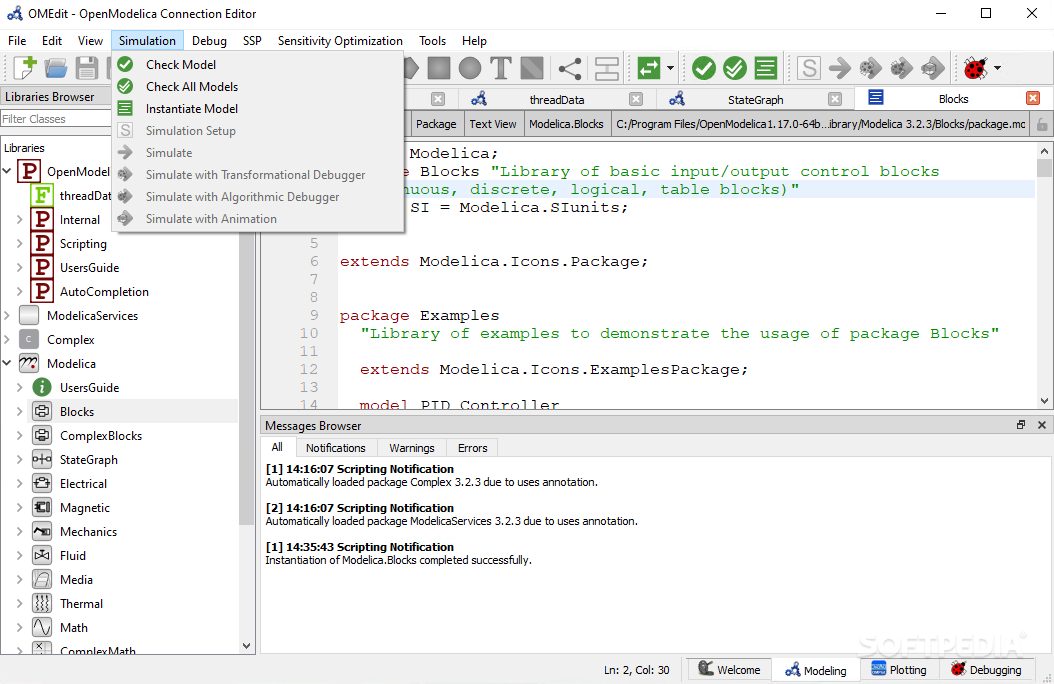Screen dimensions: 1054x684
Task: Select the Ellipse shape tool
Action: 470,68
